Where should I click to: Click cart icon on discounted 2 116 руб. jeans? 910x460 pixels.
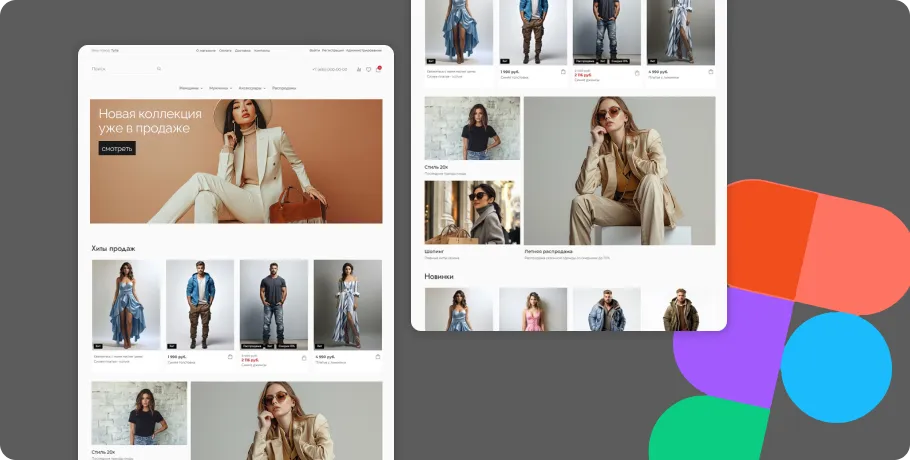click(x=303, y=356)
